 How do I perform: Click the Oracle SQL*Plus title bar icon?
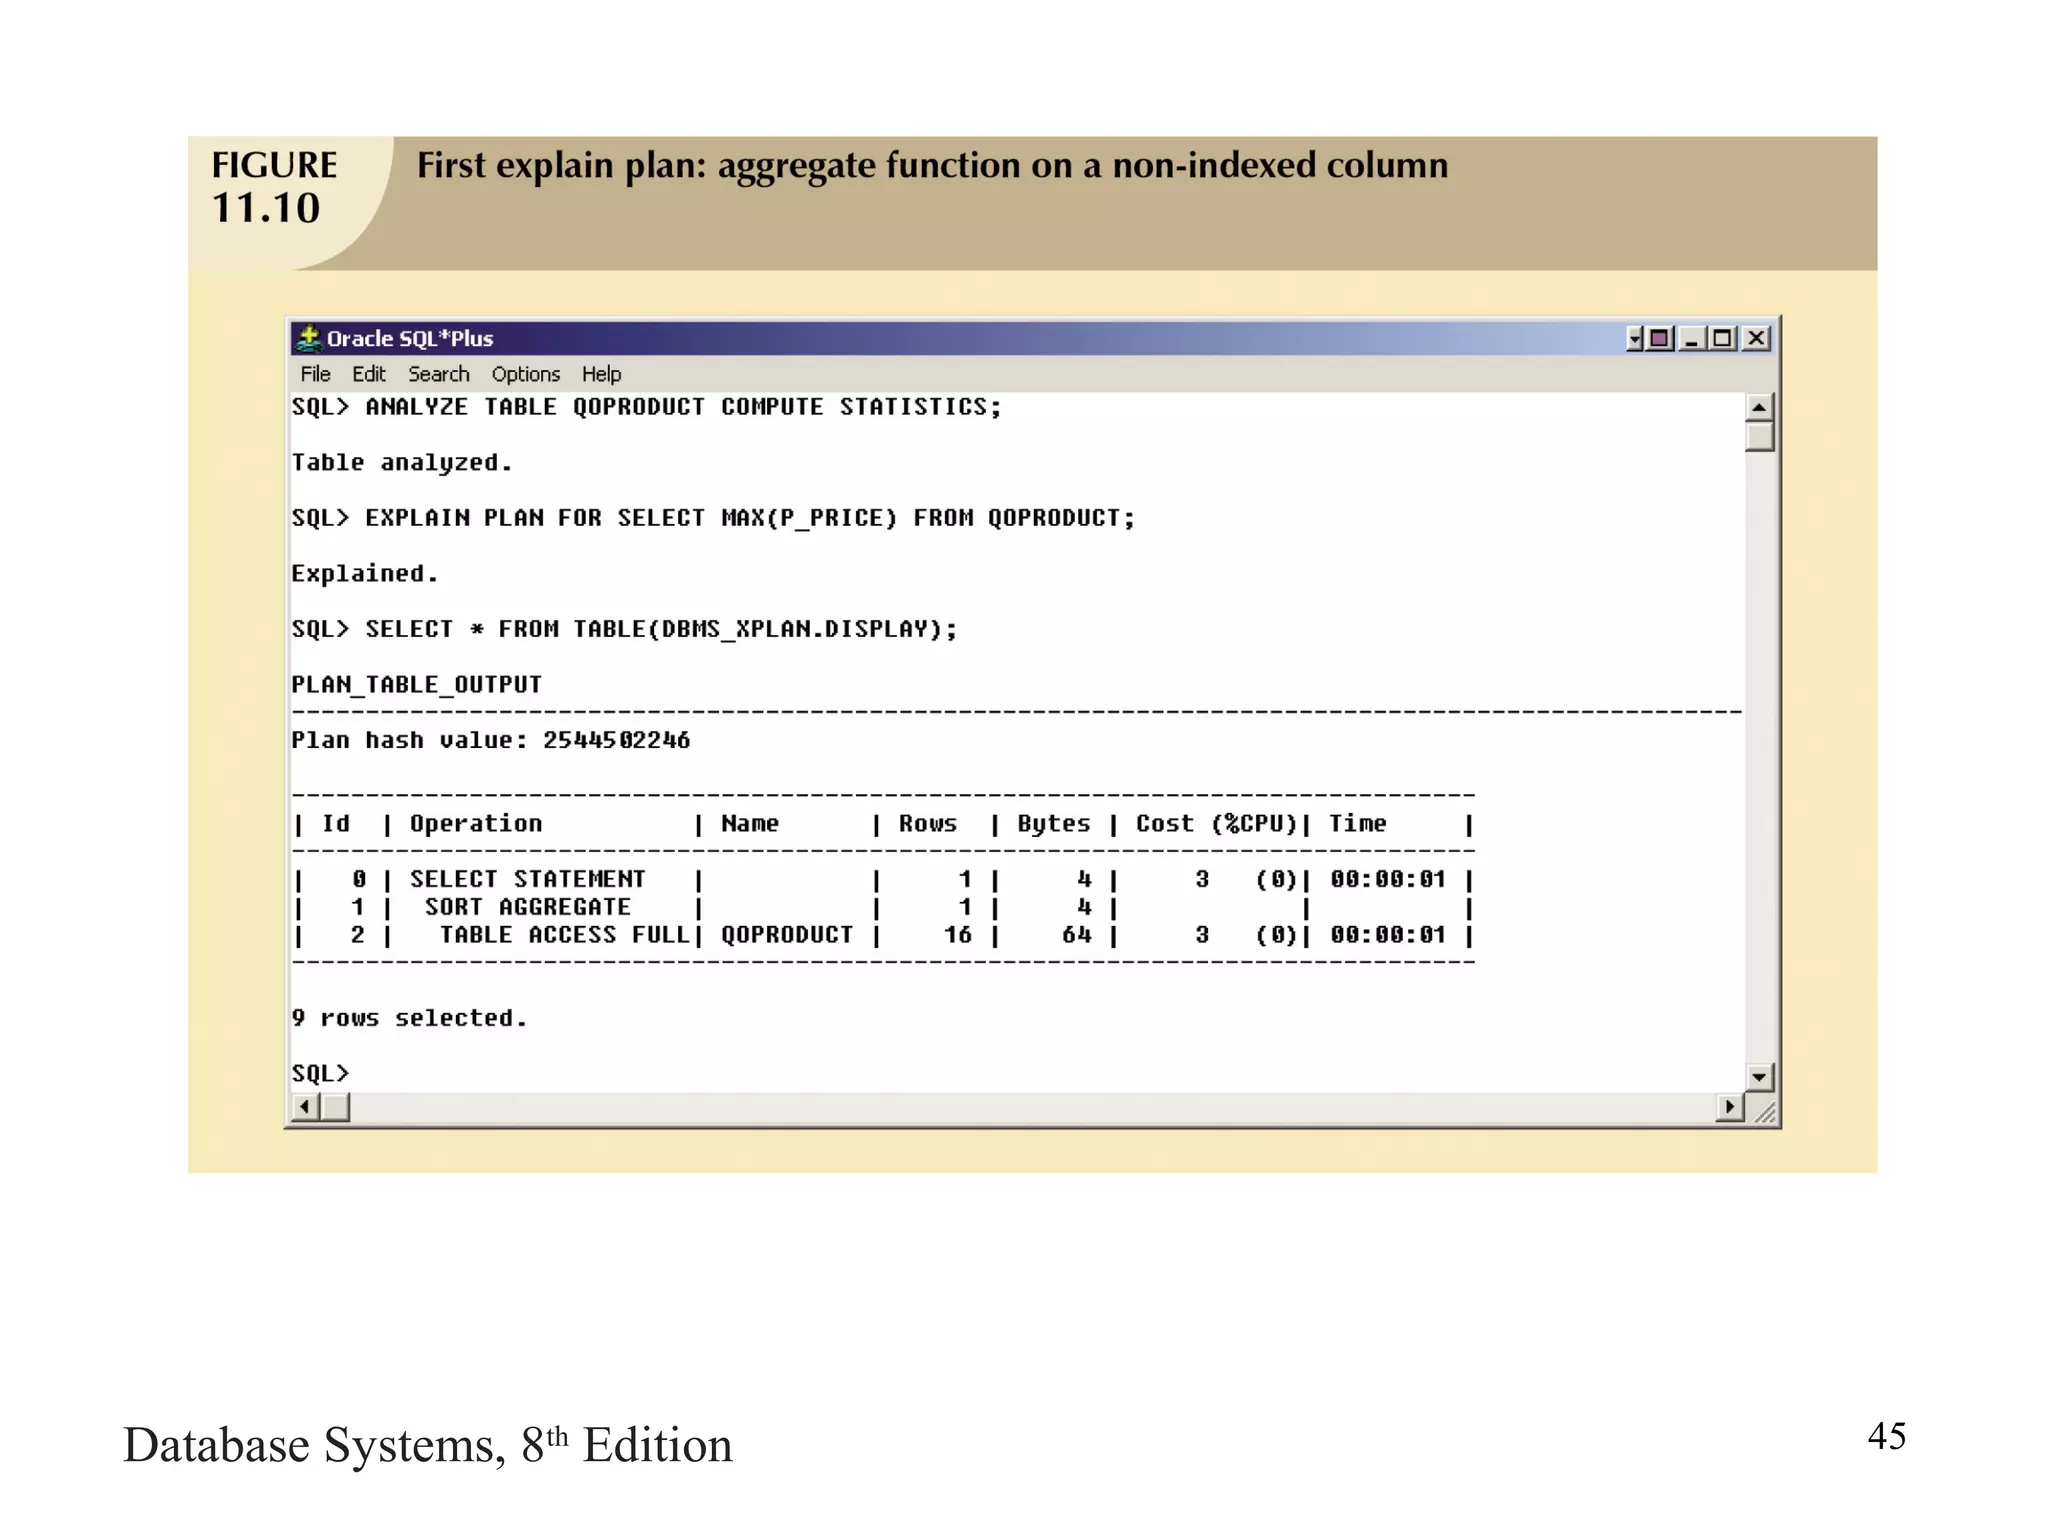click(309, 338)
